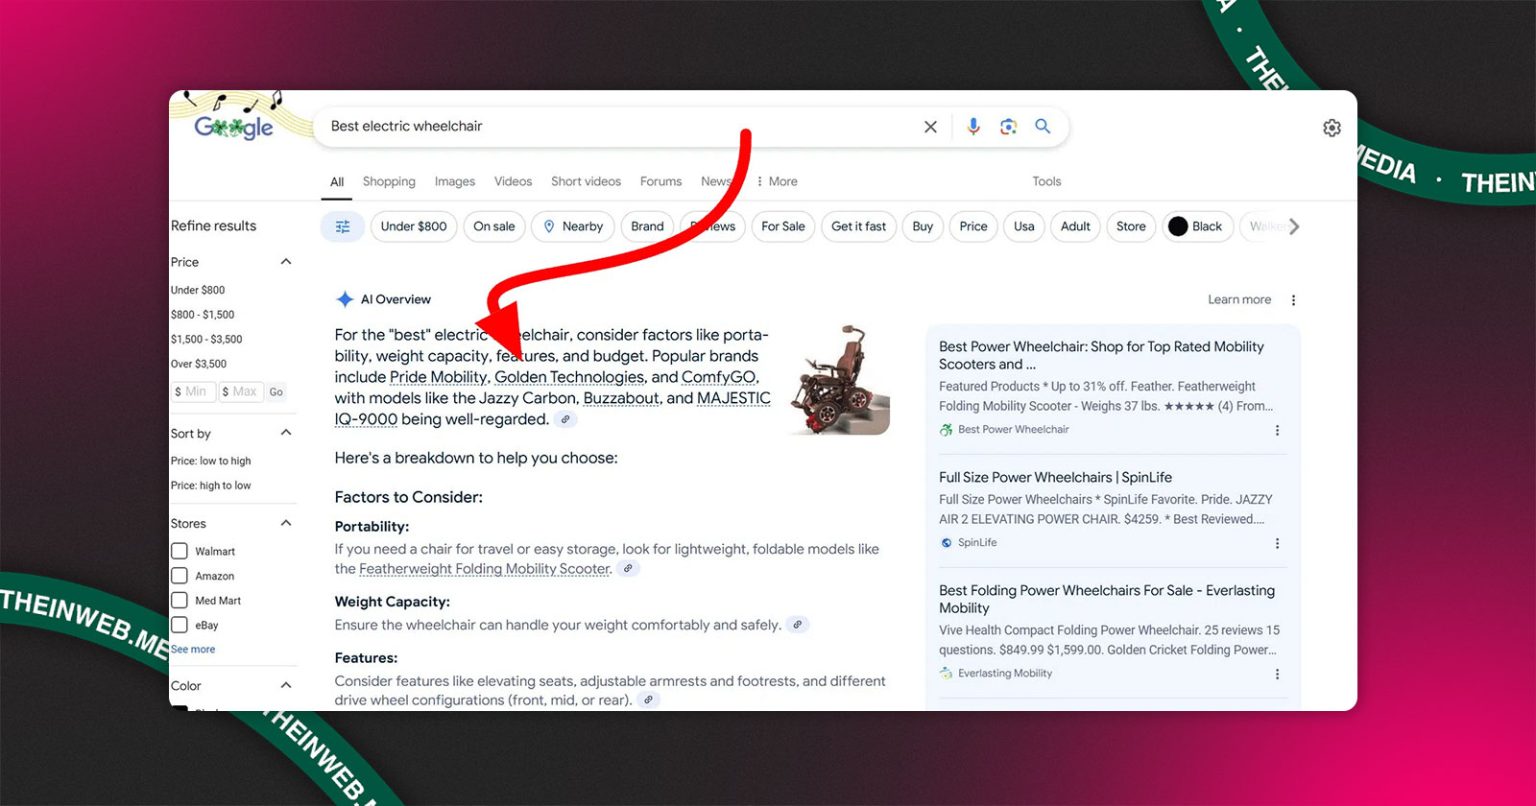This screenshot has height=806, width=1536.
Task: Open three-dot menu for SpinLife result
Action: click(1277, 544)
